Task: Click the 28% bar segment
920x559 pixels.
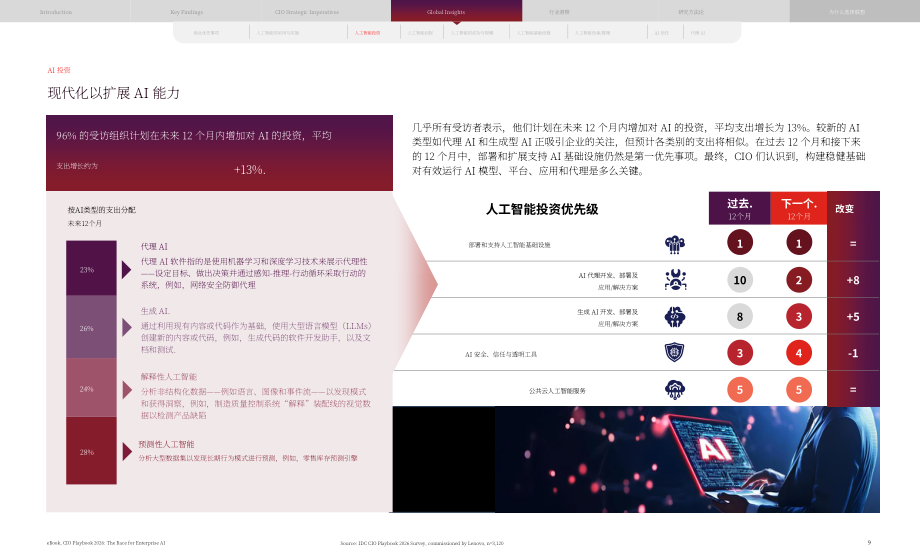Action: pyautogui.click(x=91, y=450)
